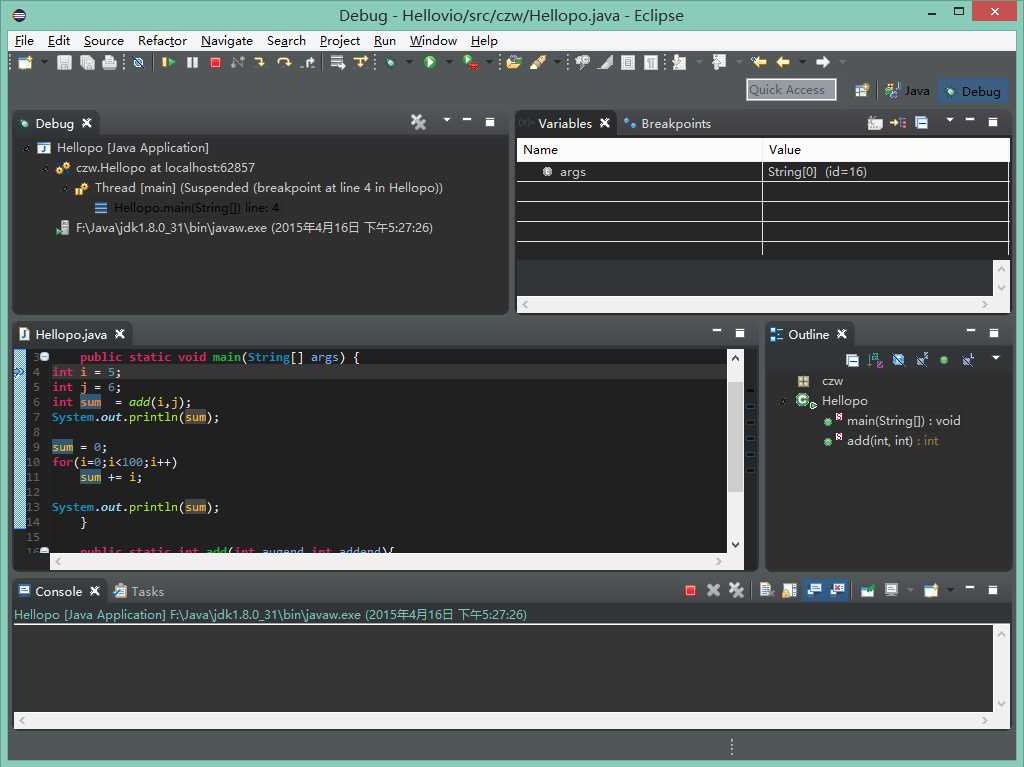Toggle Scroll Lock in Console toolbar
The image size is (1024, 767).
tap(789, 591)
